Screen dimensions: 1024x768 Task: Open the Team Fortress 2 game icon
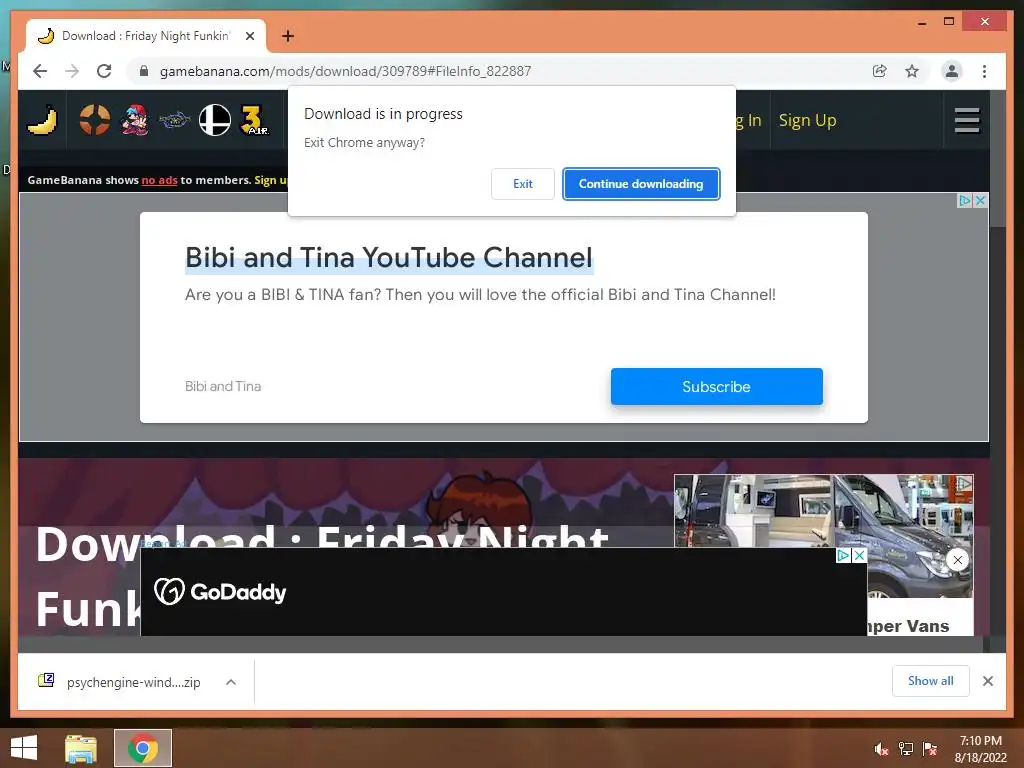(x=95, y=120)
